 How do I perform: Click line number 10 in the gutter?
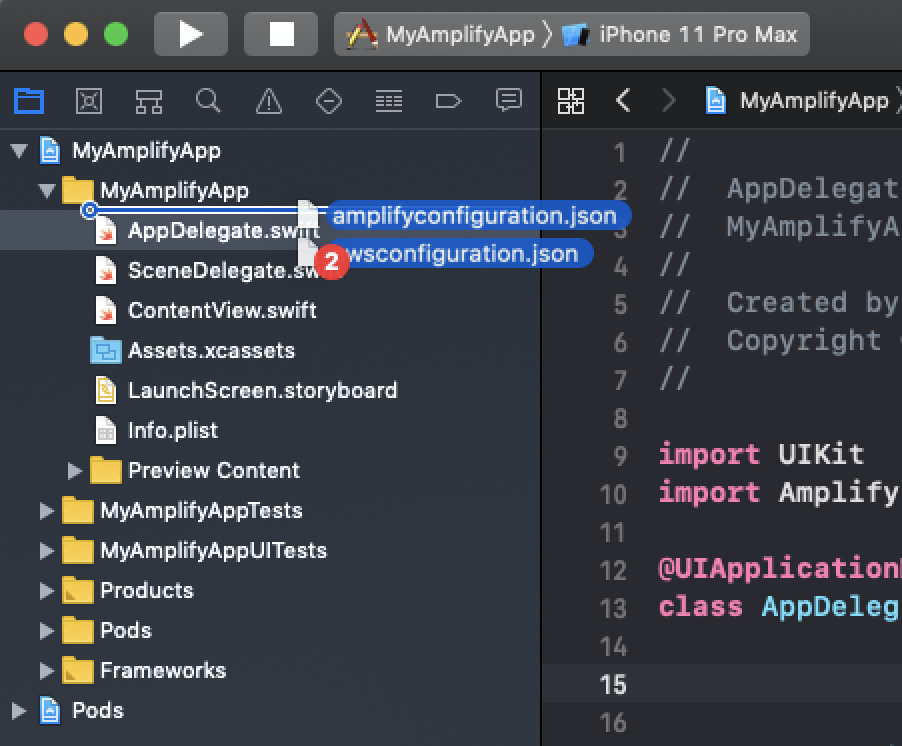(613, 495)
